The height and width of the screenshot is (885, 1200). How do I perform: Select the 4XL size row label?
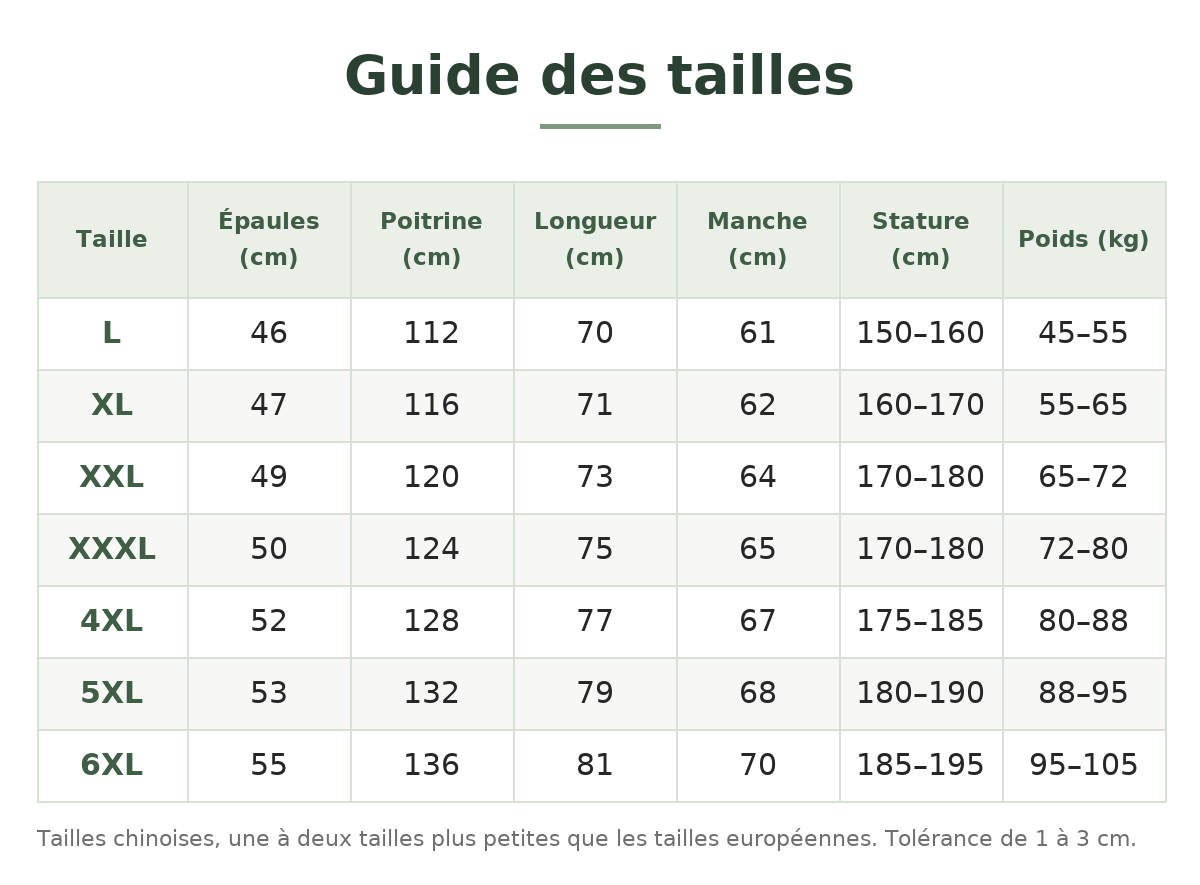(112, 622)
